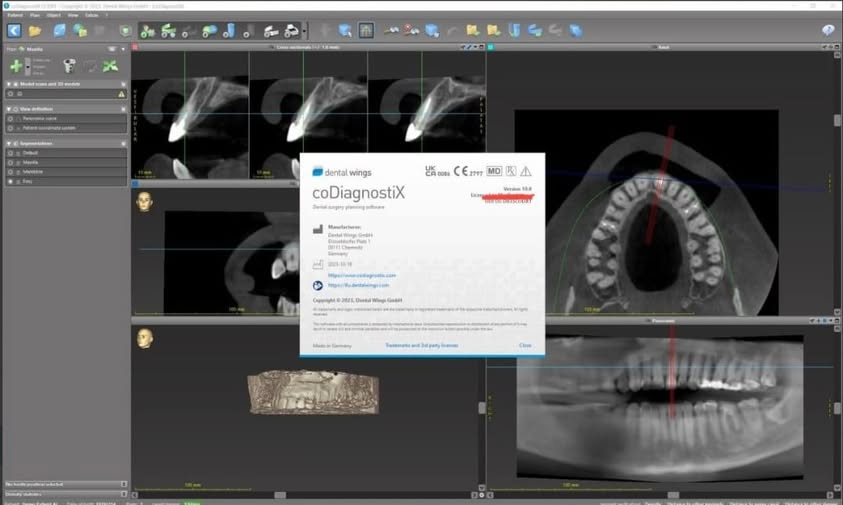Image resolution: width=843 pixels, height=505 pixels.
Task: Select the implant screw icon in plan panel
Action: click(69, 66)
